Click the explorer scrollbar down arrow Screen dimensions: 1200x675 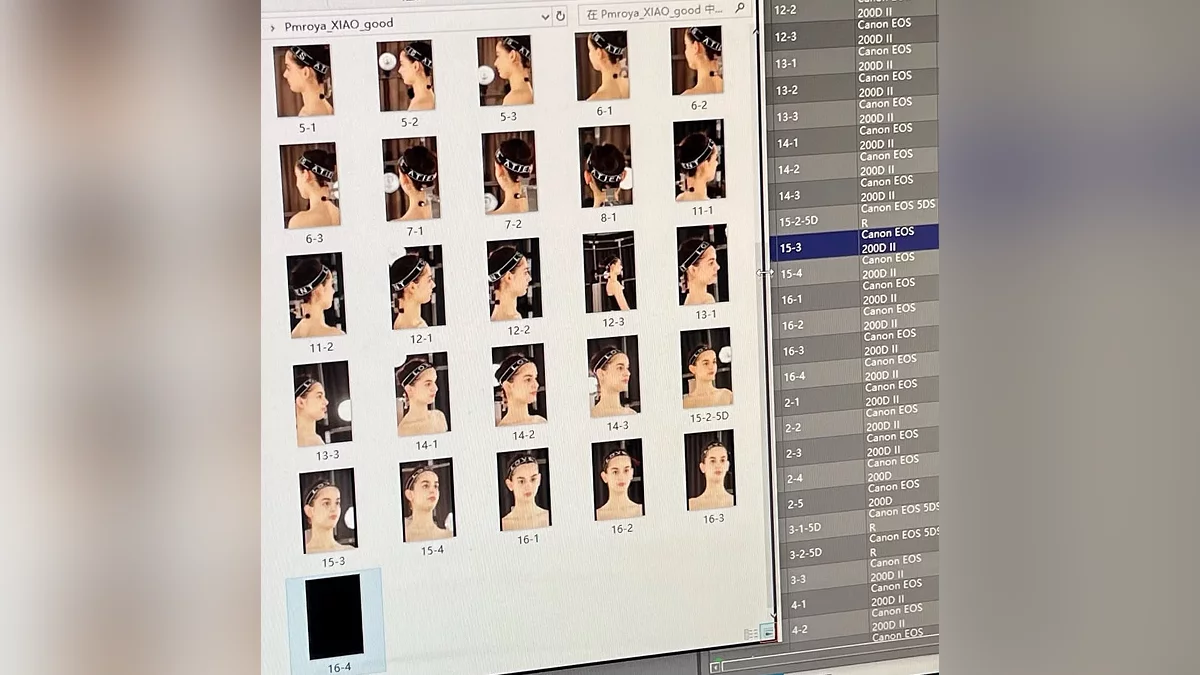pyautogui.click(x=772, y=614)
